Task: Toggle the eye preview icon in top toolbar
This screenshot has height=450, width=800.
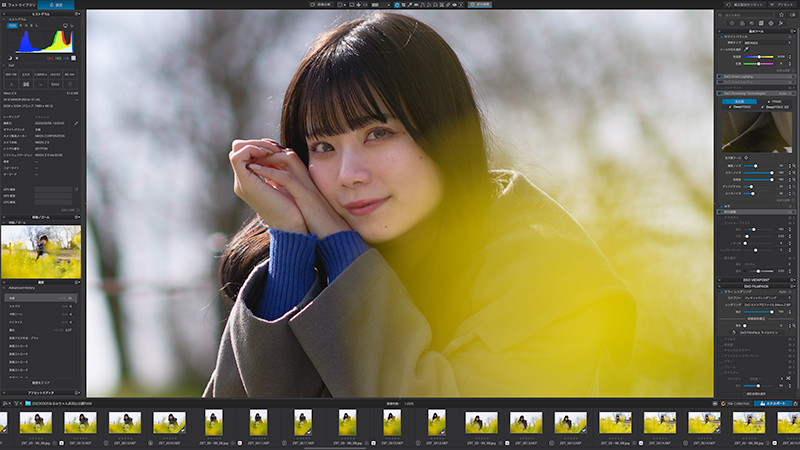Action: coord(455,5)
